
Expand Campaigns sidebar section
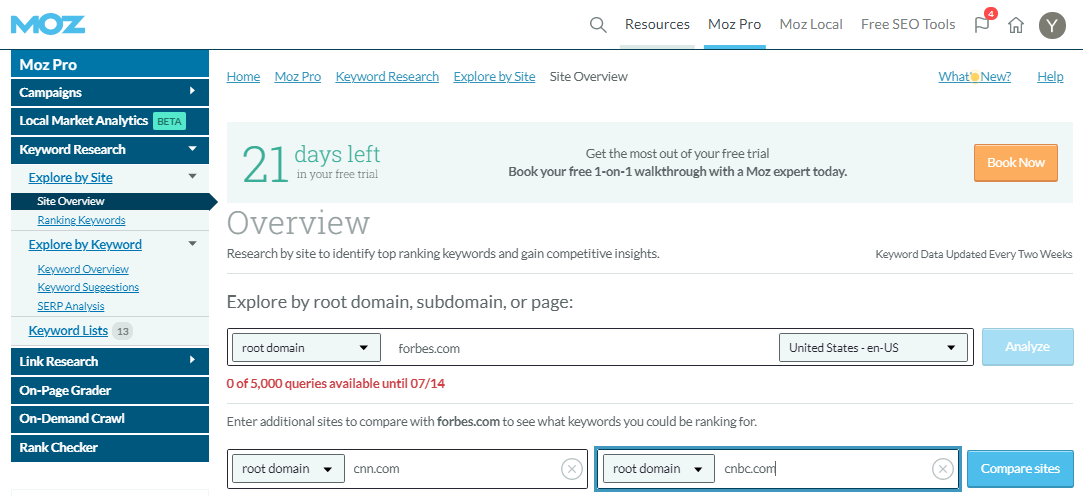tap(110, 92)
